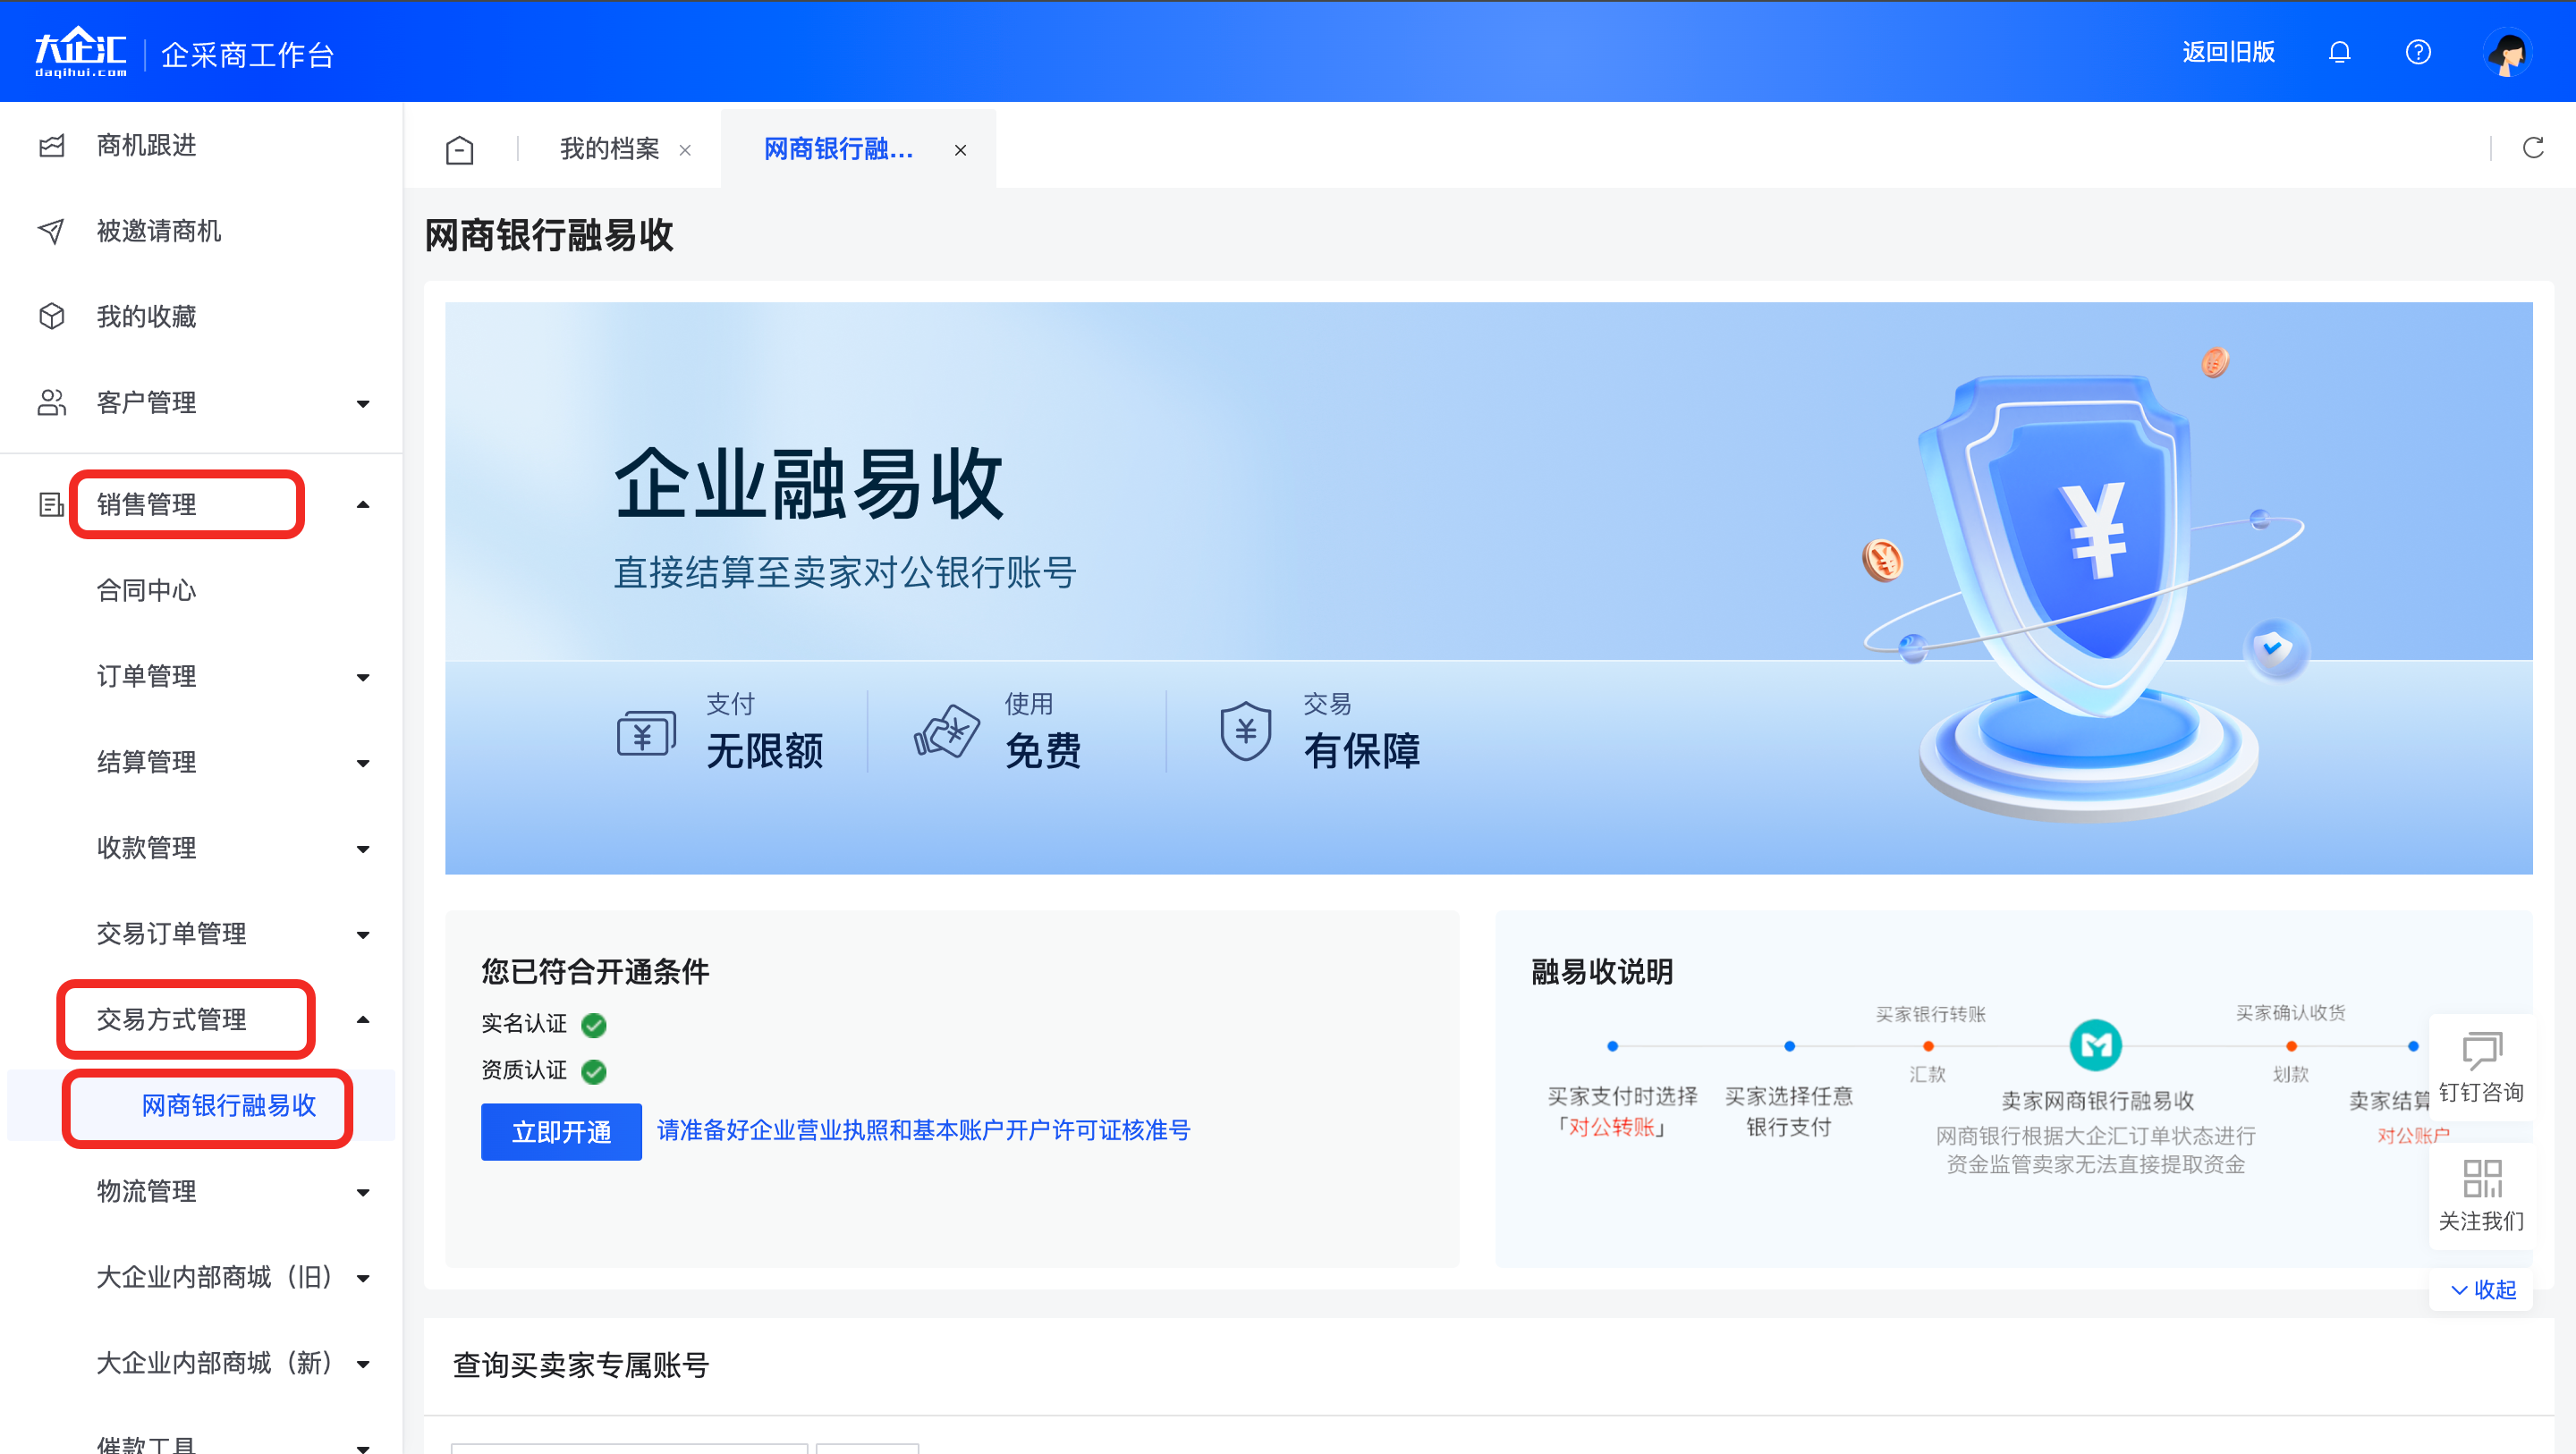Click the 钉钉咨询 label
The width and height of the screenshot is (2576, 1454).
pos(2481,1092)
